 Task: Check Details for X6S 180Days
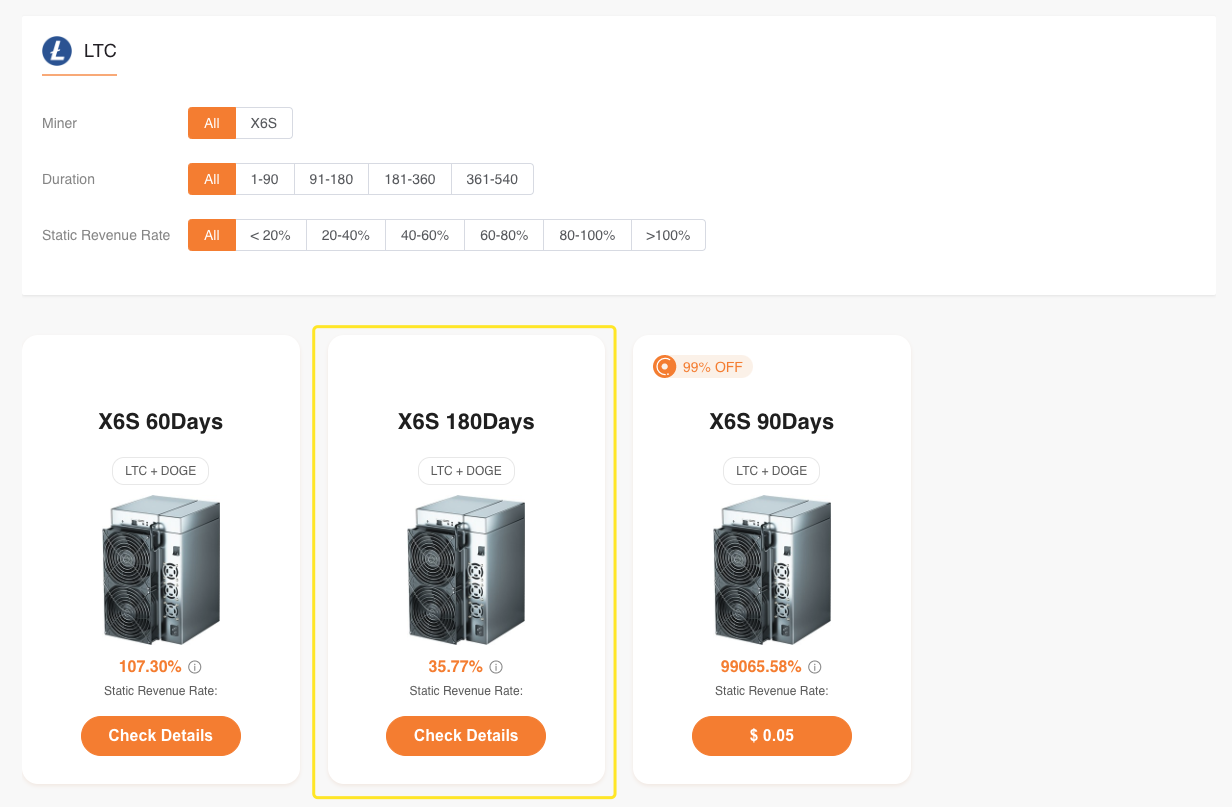(466, 736)
